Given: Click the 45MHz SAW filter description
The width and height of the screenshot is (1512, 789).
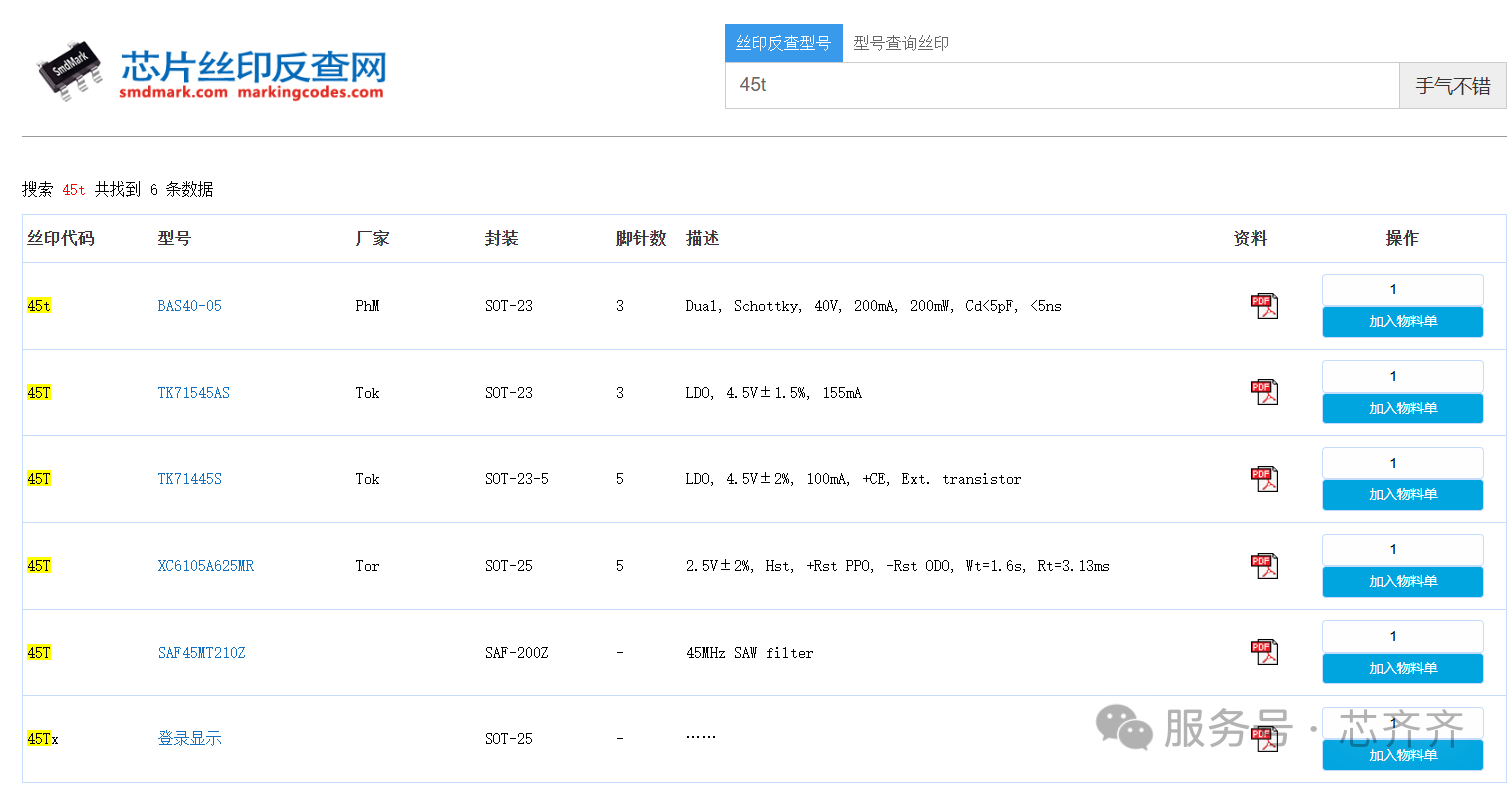Looking at the screenshot, I should (x=750, y=653).
